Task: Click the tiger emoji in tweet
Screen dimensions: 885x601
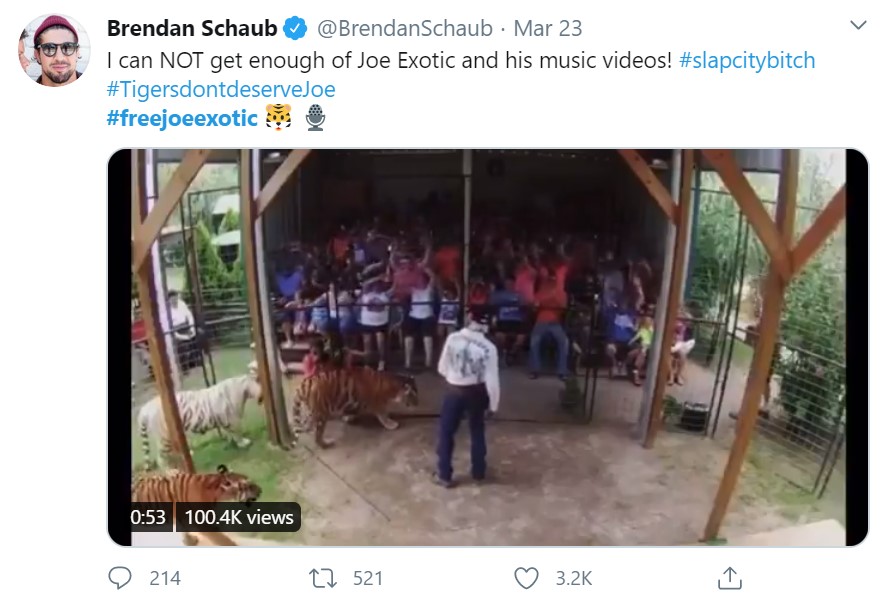Action: click(278, 119)
